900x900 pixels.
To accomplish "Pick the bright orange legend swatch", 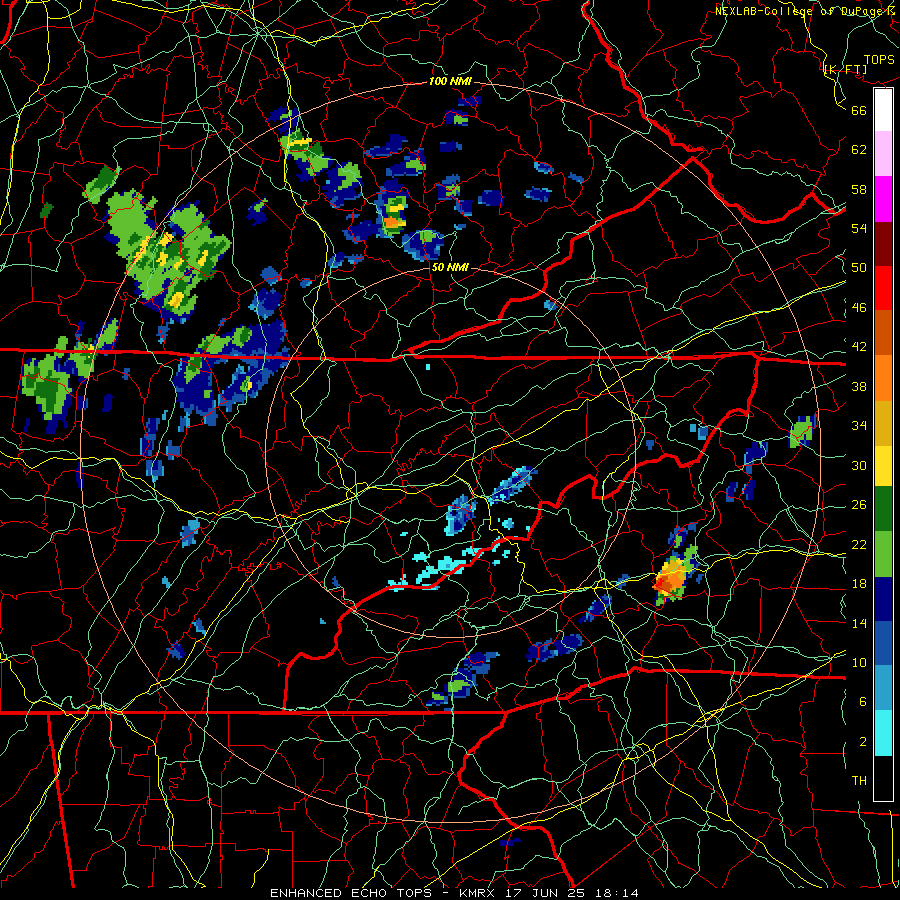I will 883,378.
